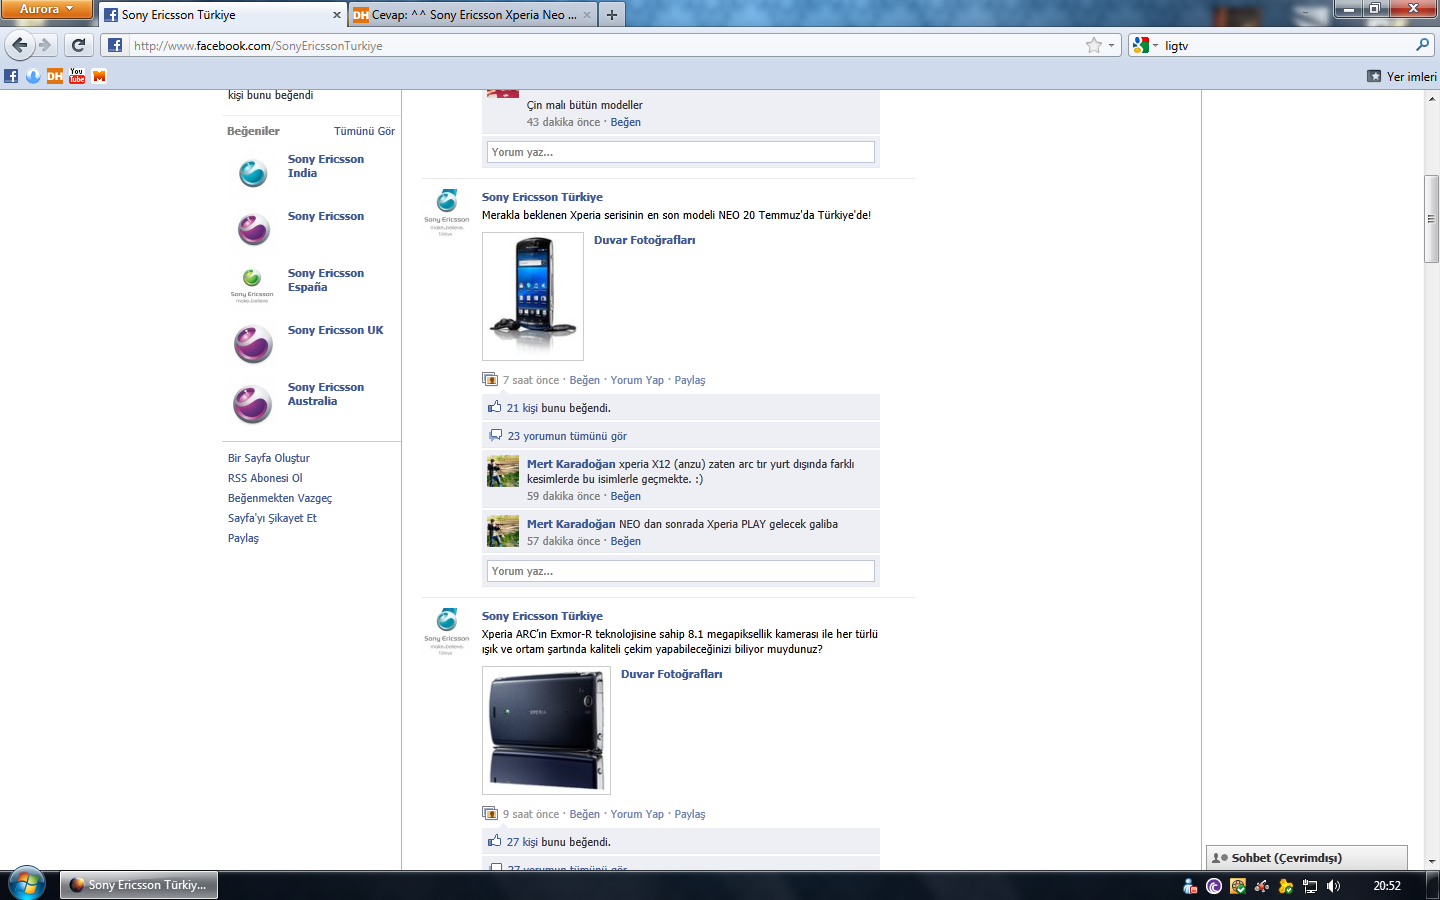
Task: Close the Sony Ericsson Türkiye tab
Action: point(336,15)
